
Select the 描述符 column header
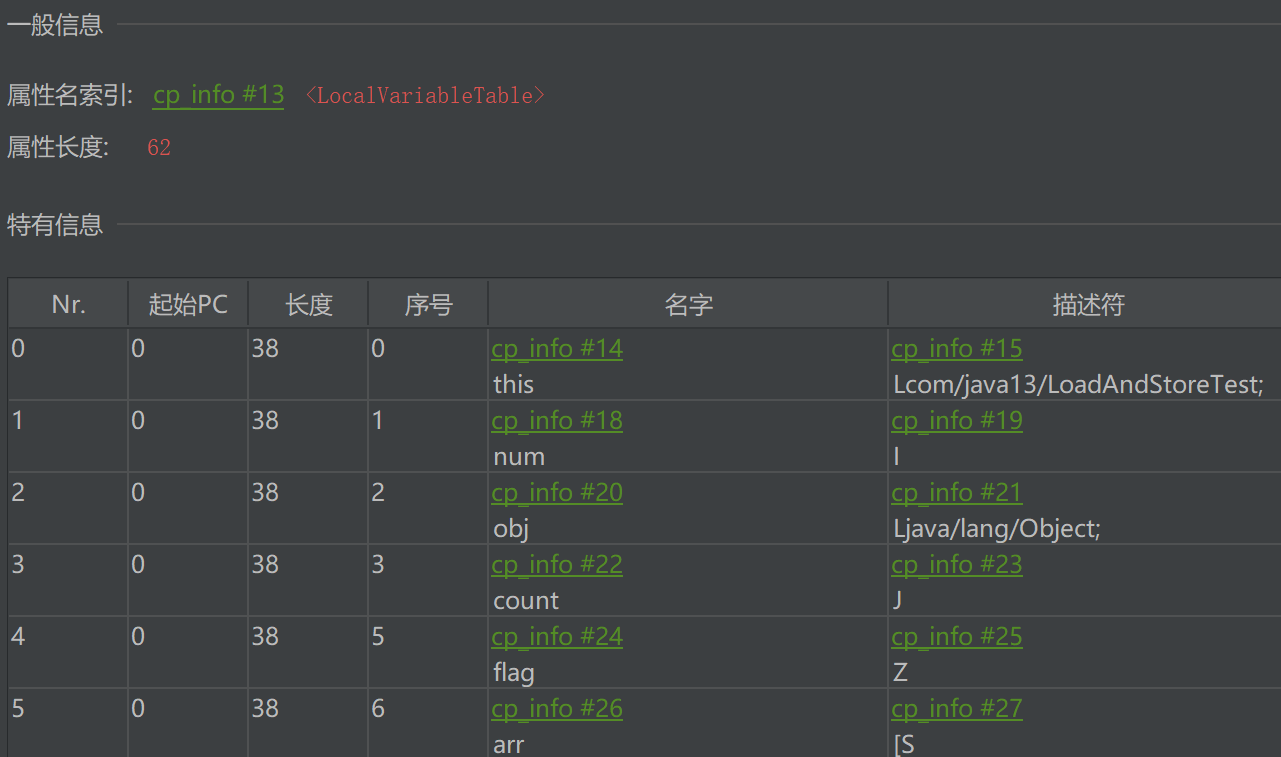[1087, 304]
